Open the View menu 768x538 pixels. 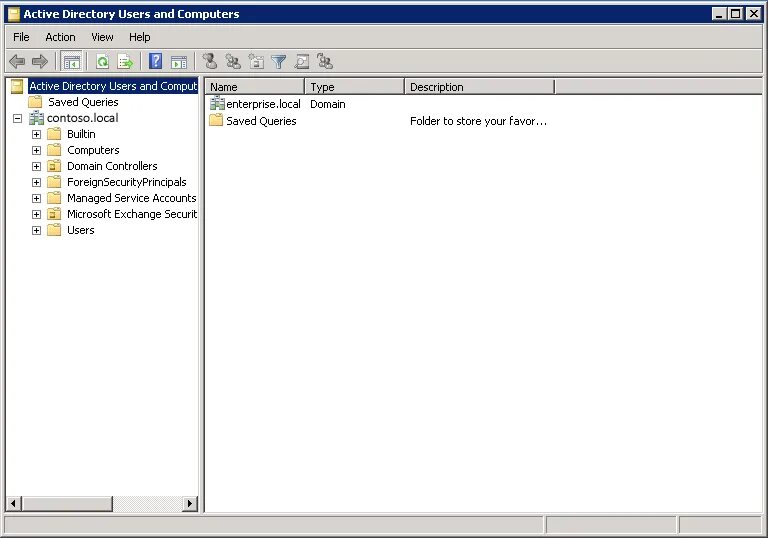(x=102, y=37)
